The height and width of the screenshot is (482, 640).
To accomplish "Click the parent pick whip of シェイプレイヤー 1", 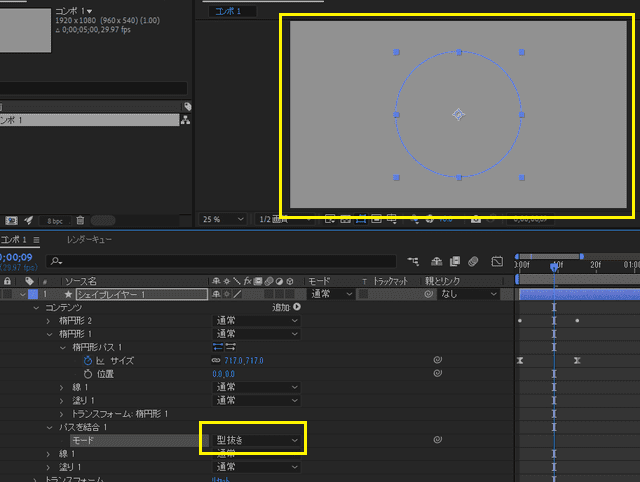I will 429,294.
